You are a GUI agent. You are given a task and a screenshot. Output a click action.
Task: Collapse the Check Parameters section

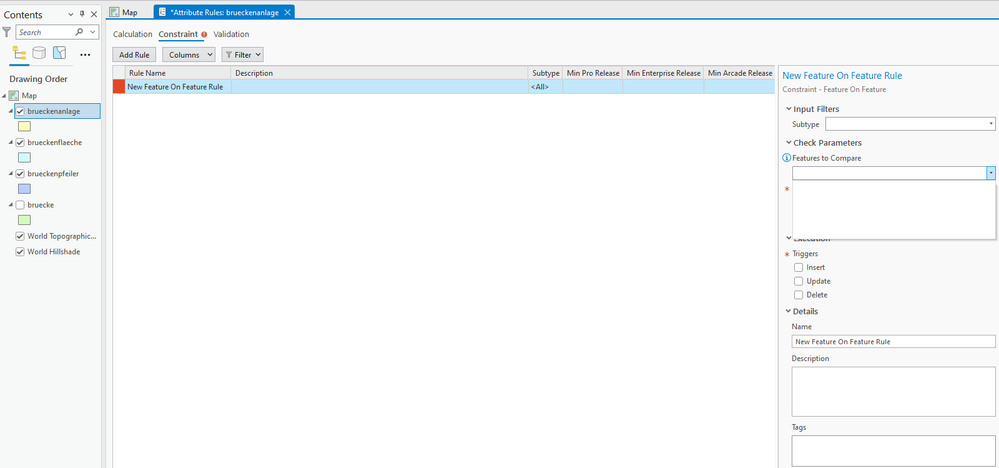pos(789,143)
